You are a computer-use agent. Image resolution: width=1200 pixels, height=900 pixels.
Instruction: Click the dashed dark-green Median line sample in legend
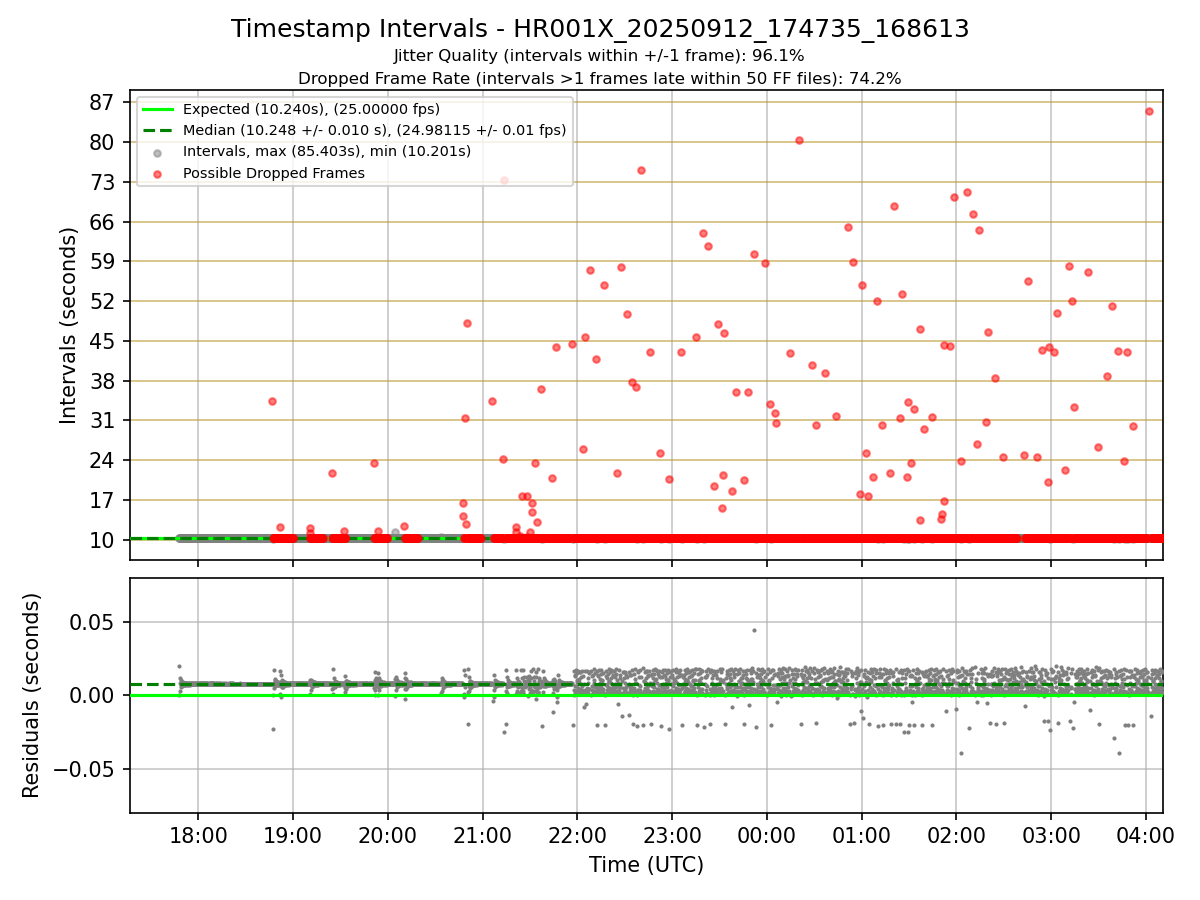[158, 130]
